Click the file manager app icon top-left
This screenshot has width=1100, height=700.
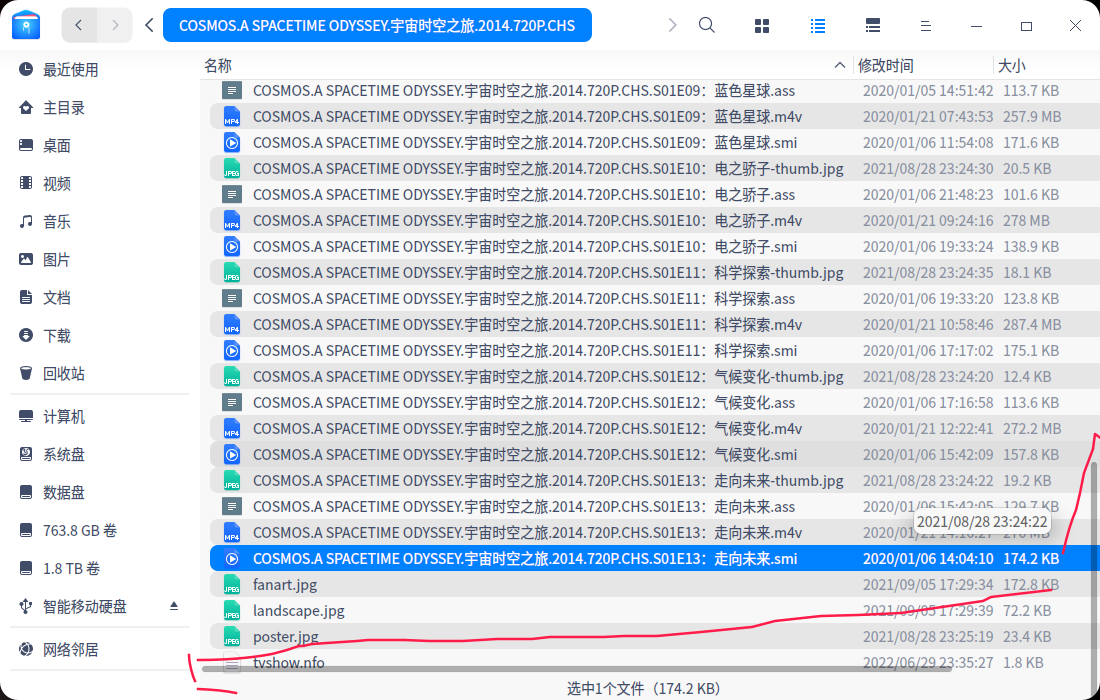[26, 25]
